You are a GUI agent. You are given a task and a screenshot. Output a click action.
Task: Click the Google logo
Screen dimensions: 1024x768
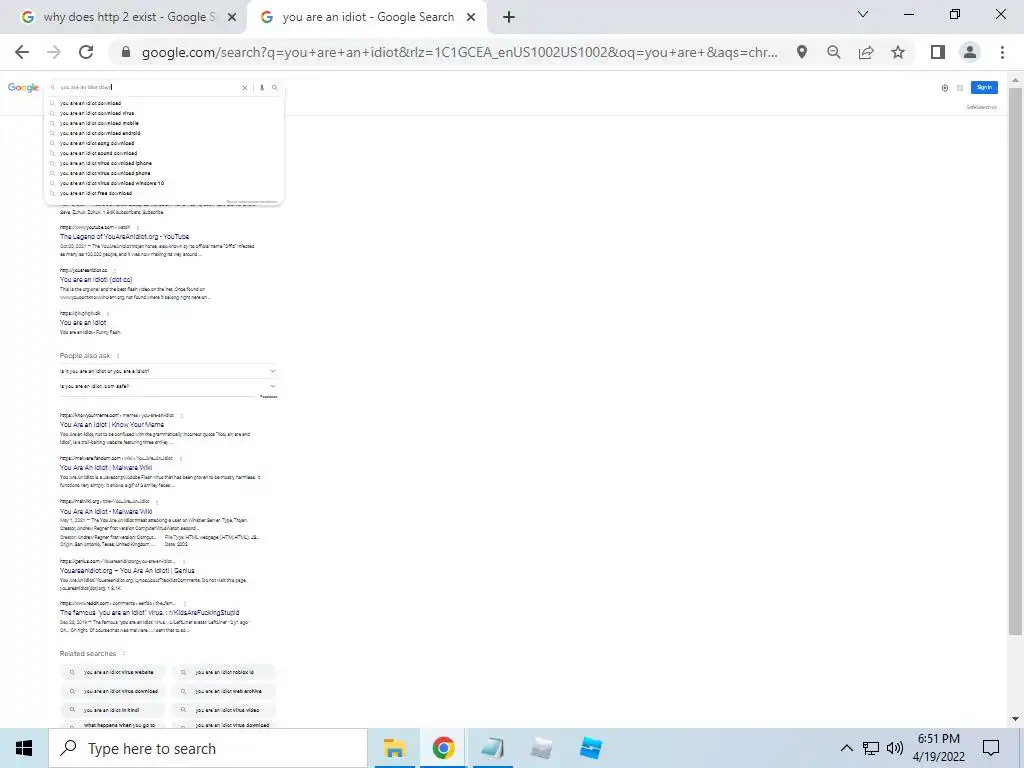[x=23, y=88]
